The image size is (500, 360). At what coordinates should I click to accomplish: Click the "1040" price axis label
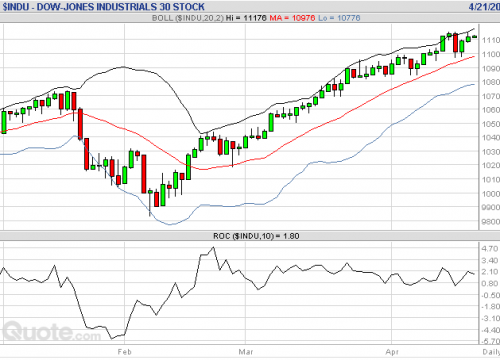[491, 138]
